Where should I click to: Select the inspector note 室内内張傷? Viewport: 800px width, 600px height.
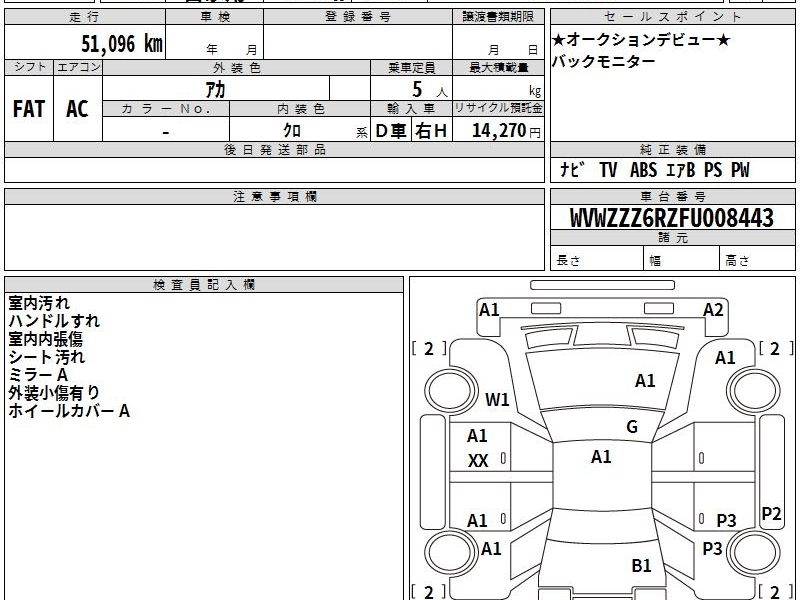pyautogui.click(x=45, y=339)
